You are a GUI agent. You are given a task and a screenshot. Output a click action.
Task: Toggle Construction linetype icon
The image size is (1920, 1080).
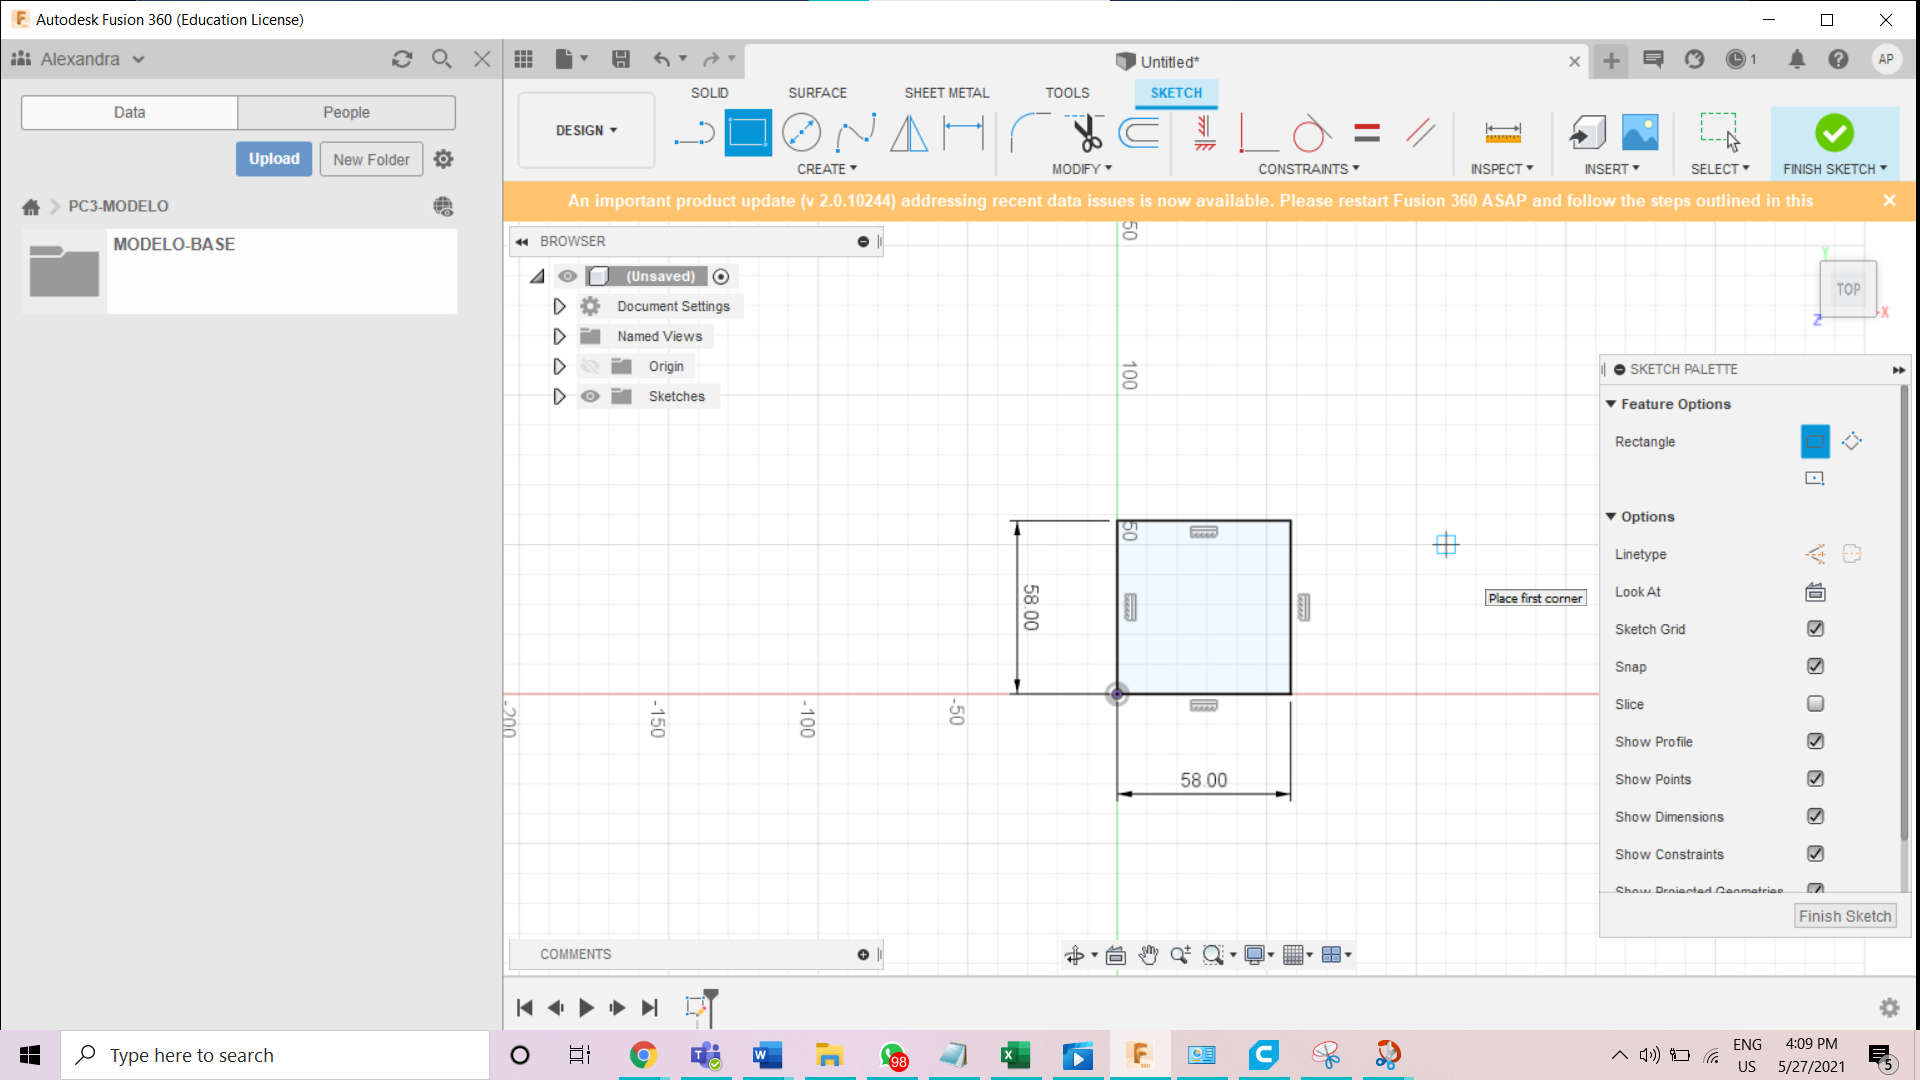coord(1816,554)
